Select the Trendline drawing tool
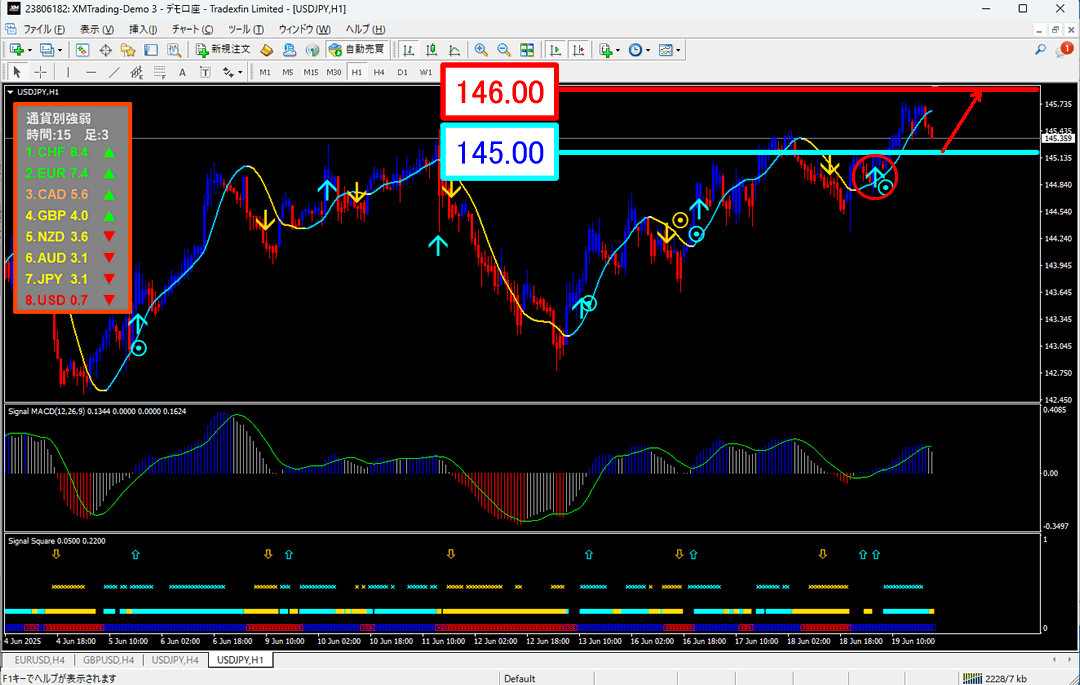 [x=114, y=72]
